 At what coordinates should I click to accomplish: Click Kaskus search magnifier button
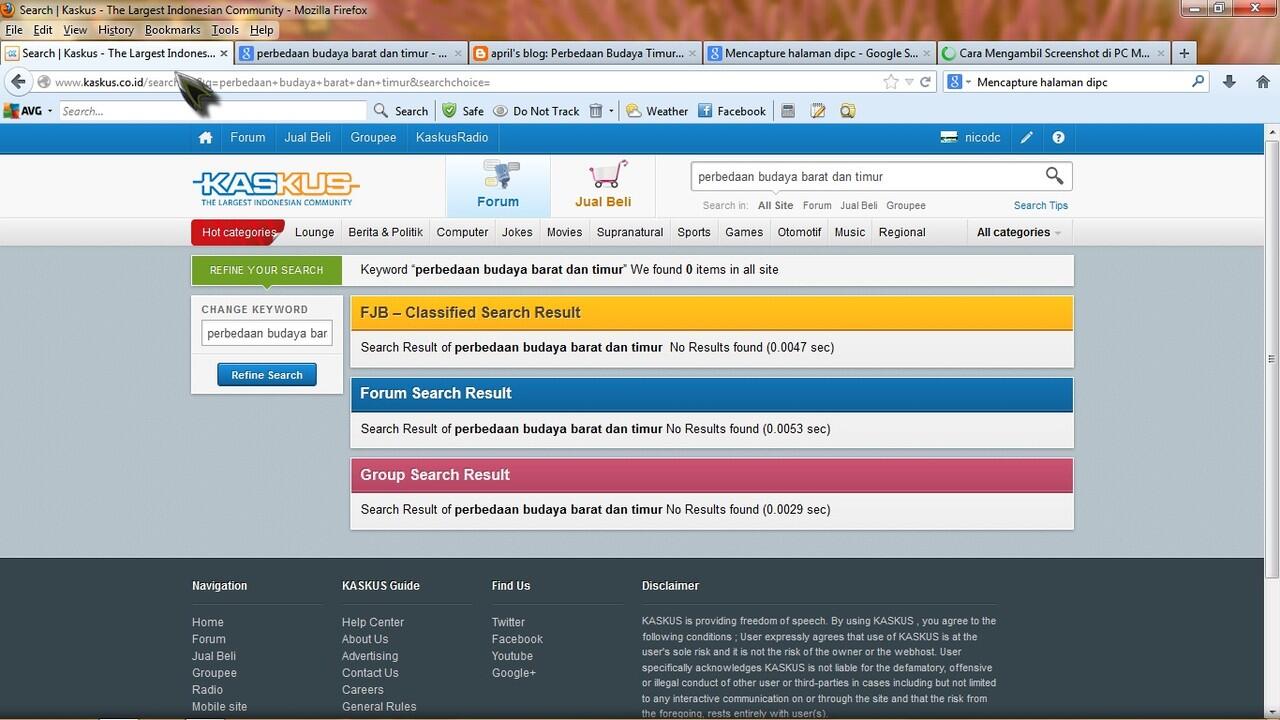[x=1054, y=176]
